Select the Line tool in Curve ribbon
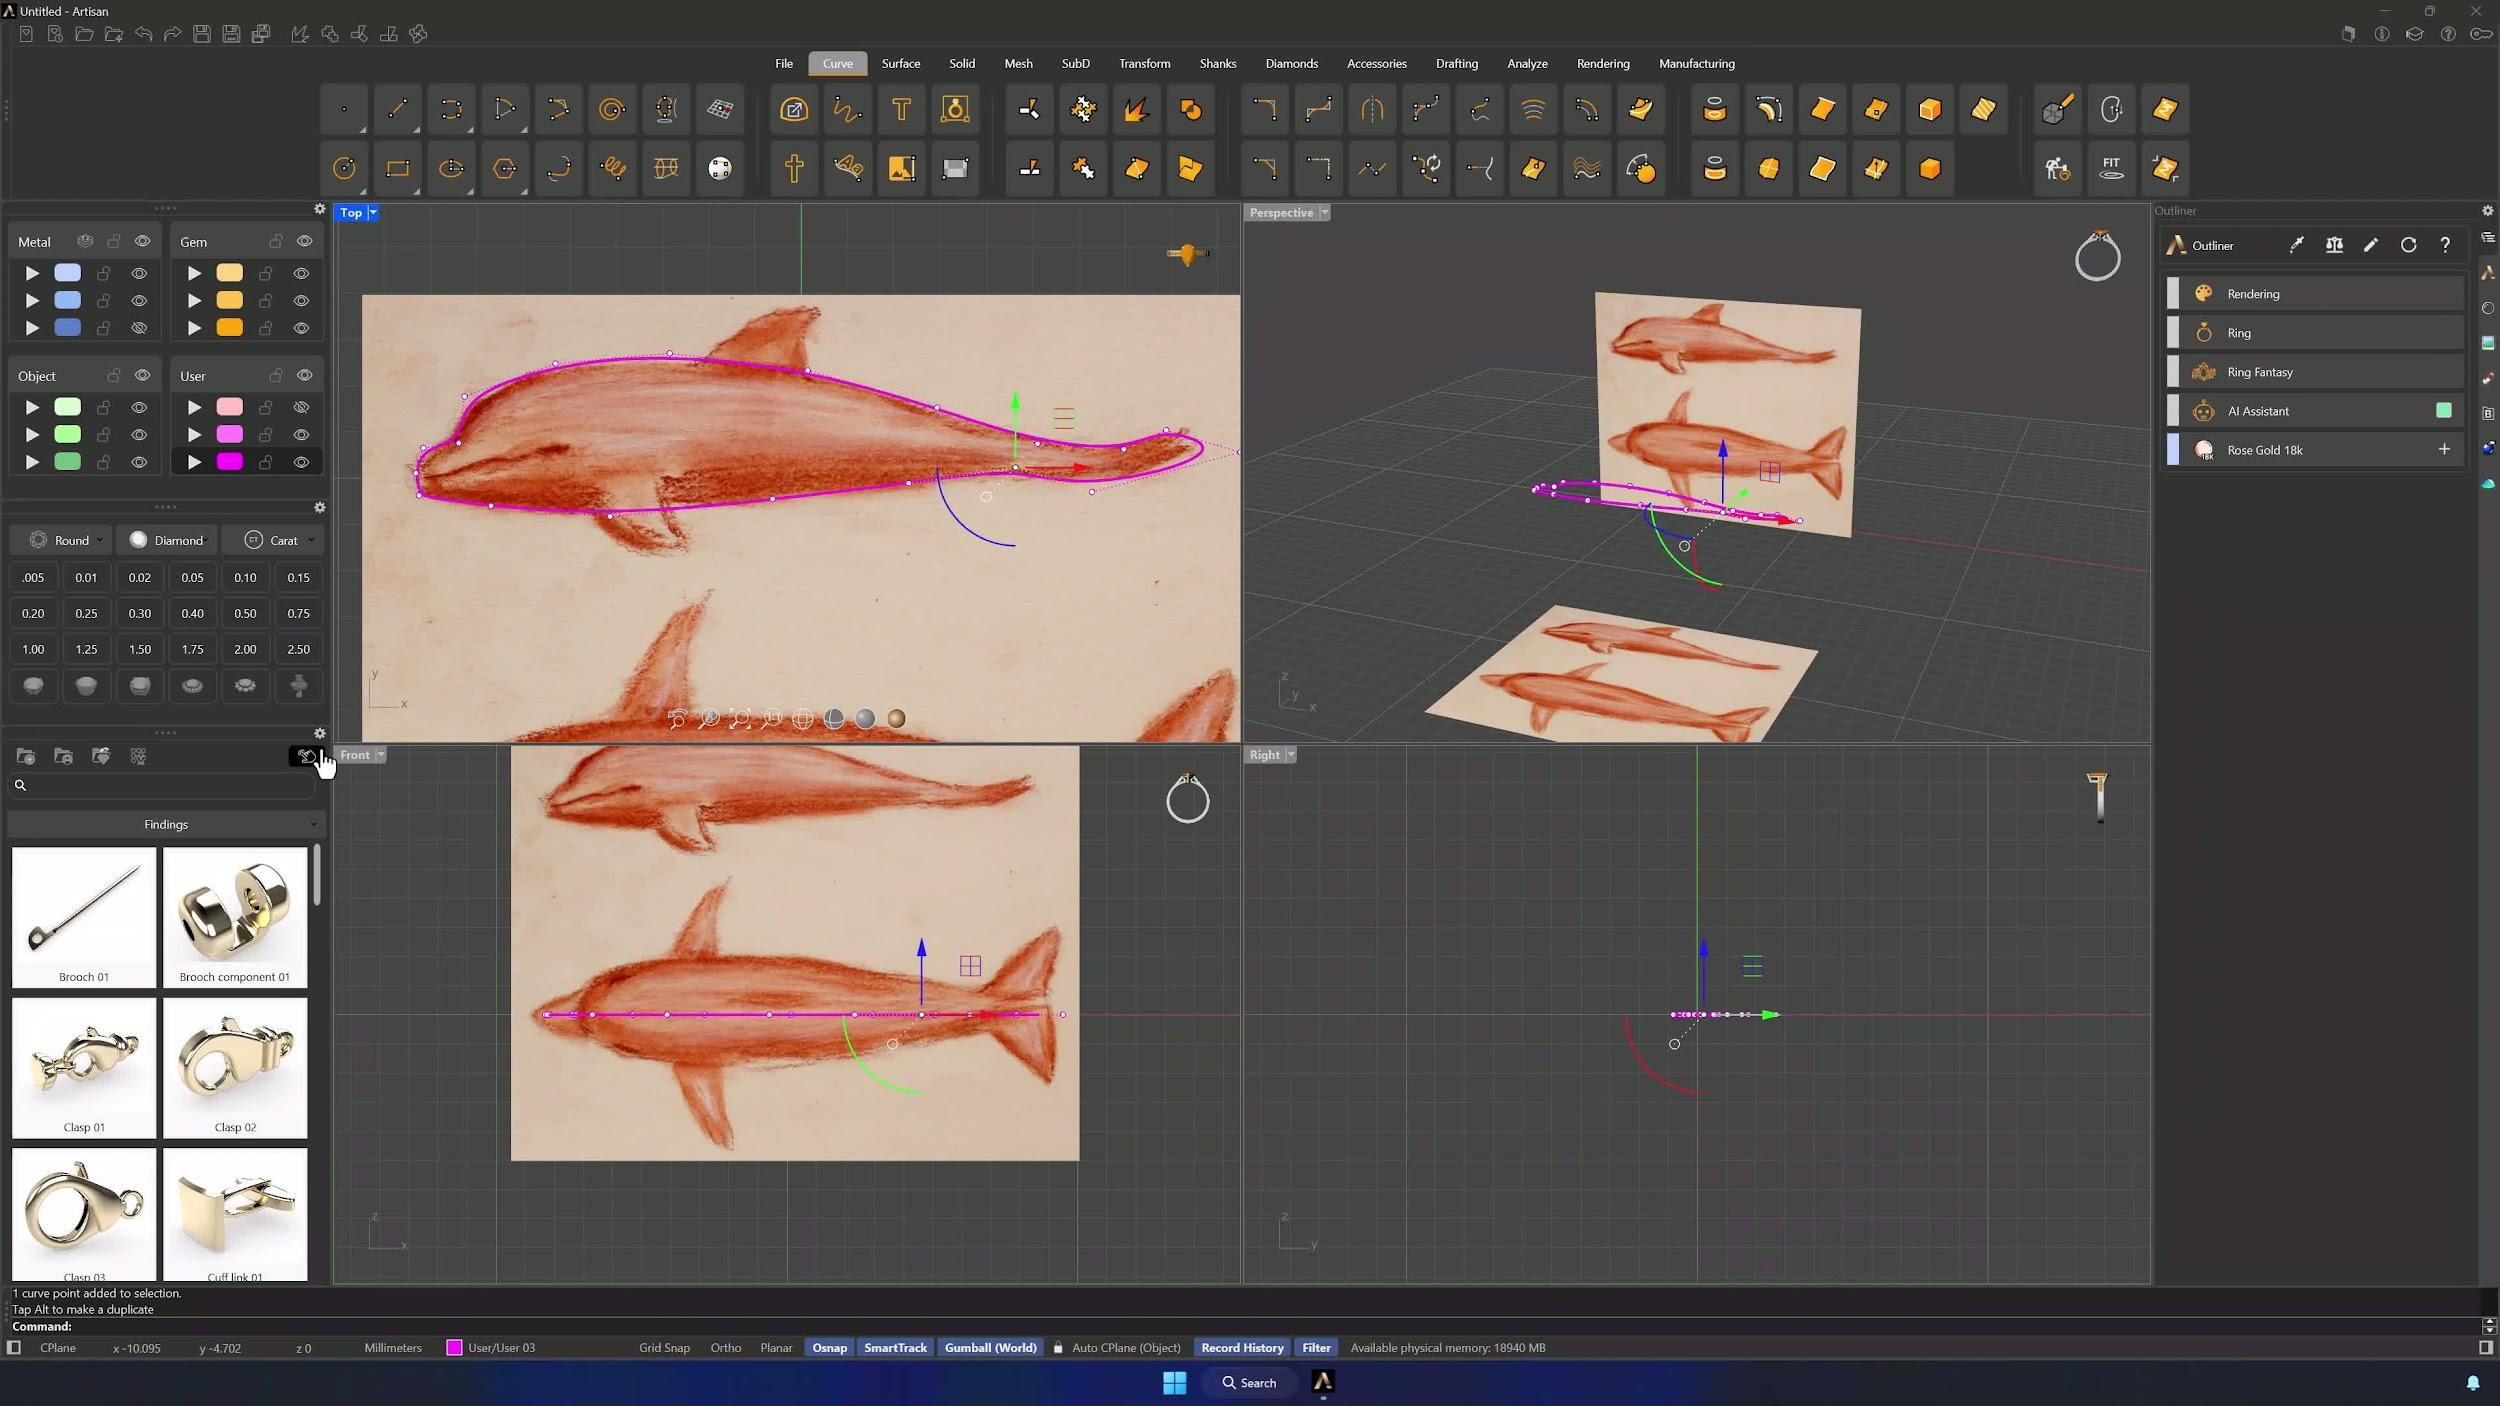Viewport: 2500px width, 1406px height. 397,109
